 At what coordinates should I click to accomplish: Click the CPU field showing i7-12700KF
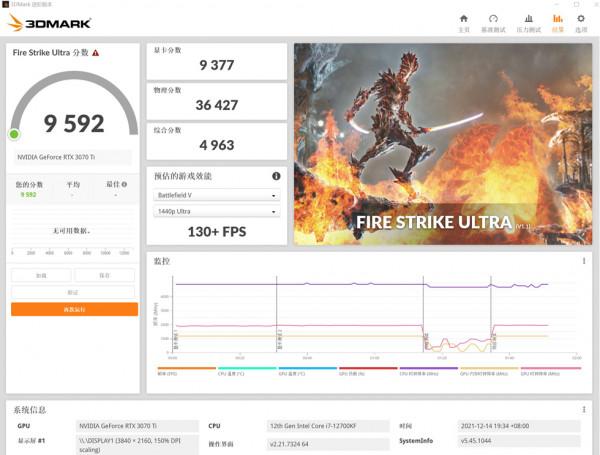(328, 426)
